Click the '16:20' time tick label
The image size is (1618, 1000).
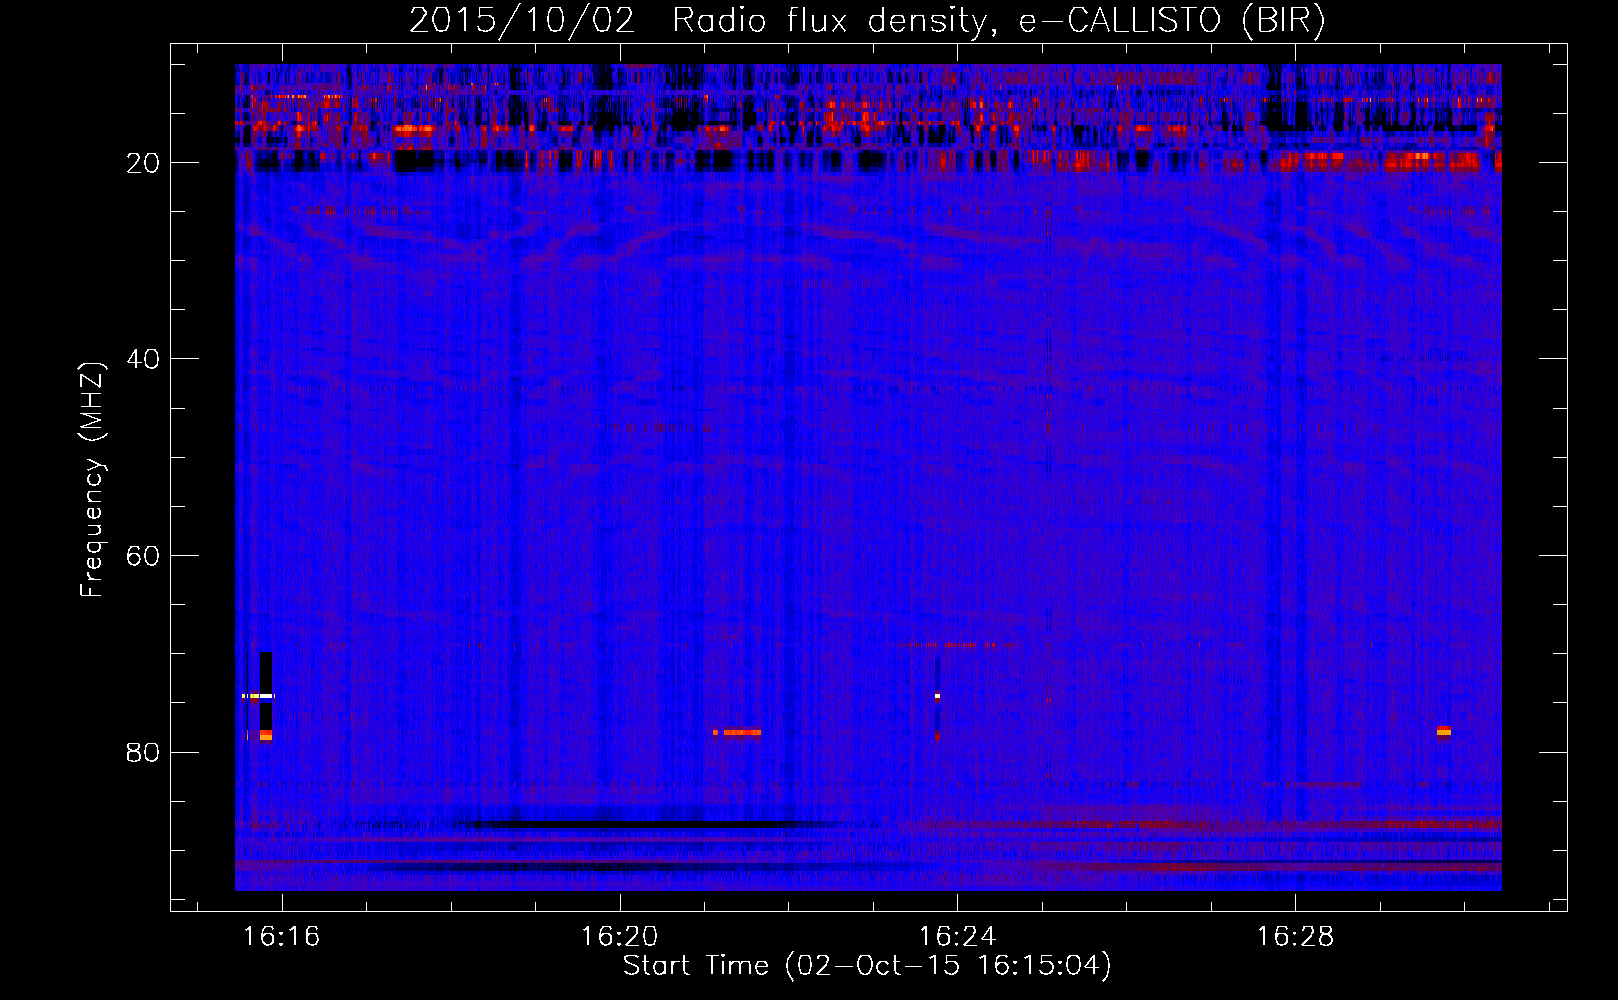tap(619, 937)
